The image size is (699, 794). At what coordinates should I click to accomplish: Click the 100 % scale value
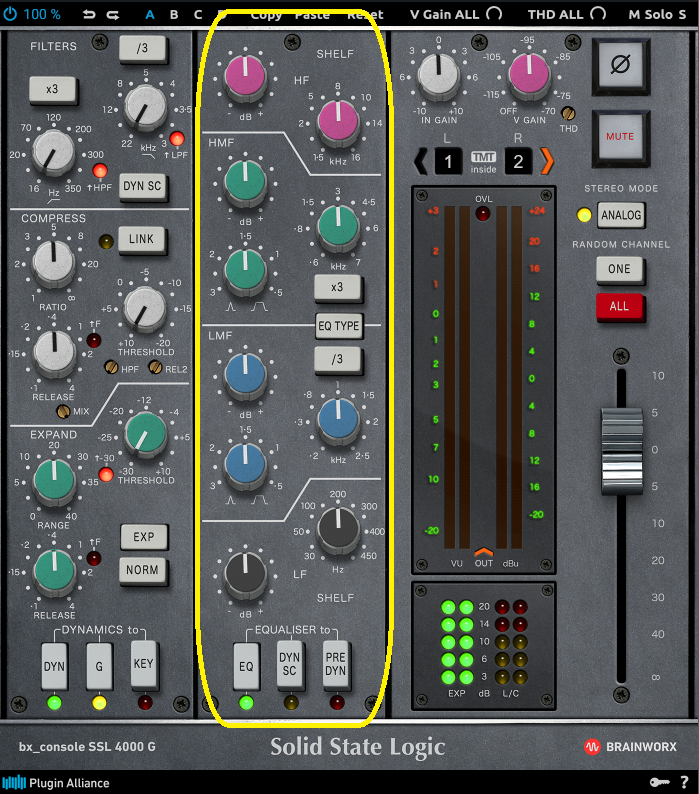[42, 14]
